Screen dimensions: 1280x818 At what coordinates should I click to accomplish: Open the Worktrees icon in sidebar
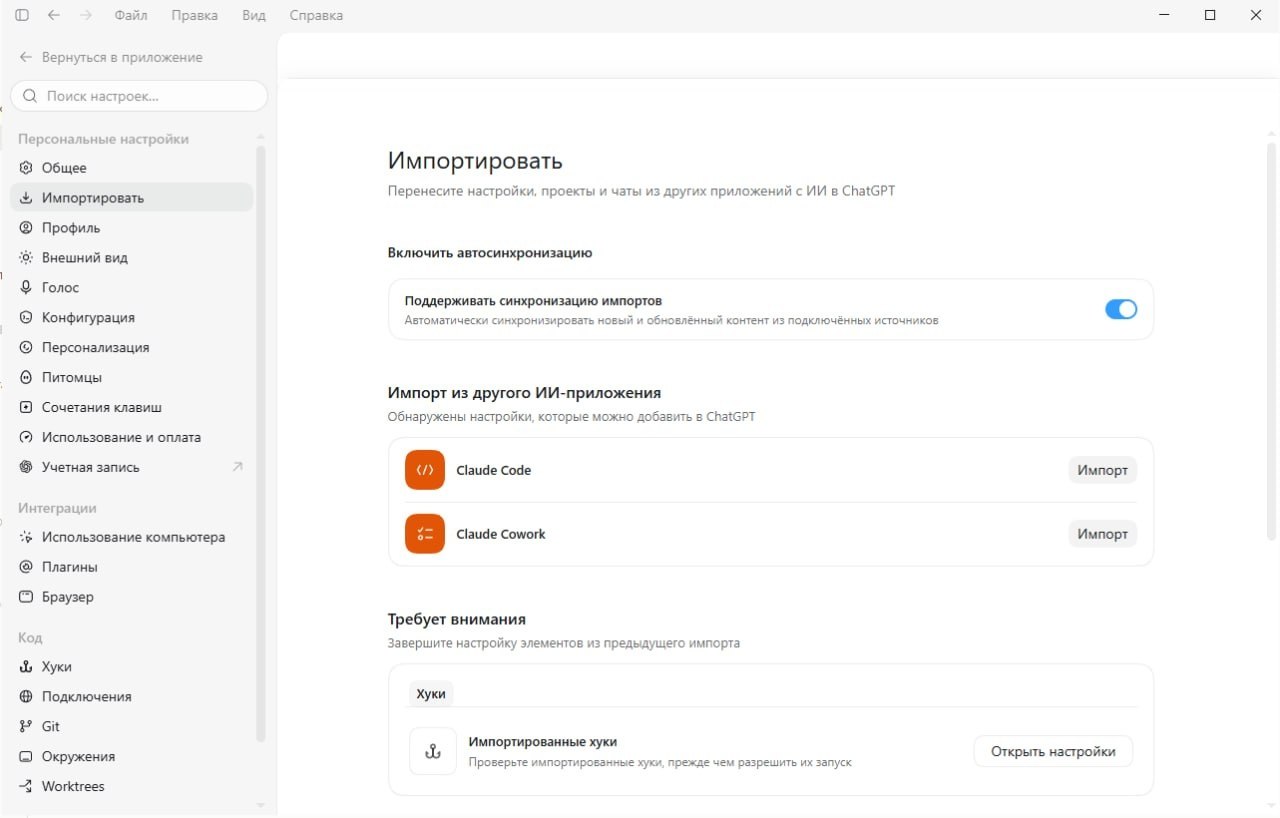[26, 787]
